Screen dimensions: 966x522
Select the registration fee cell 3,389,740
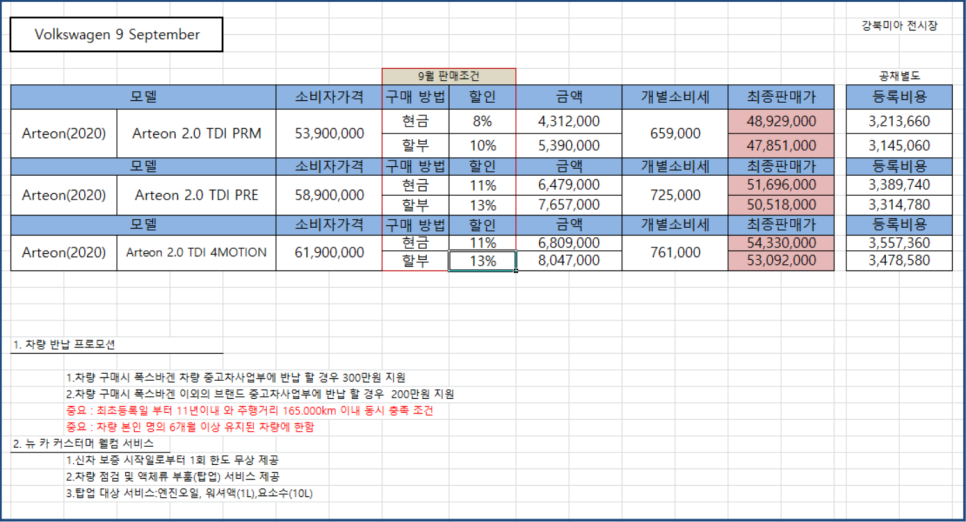[899, 185]
